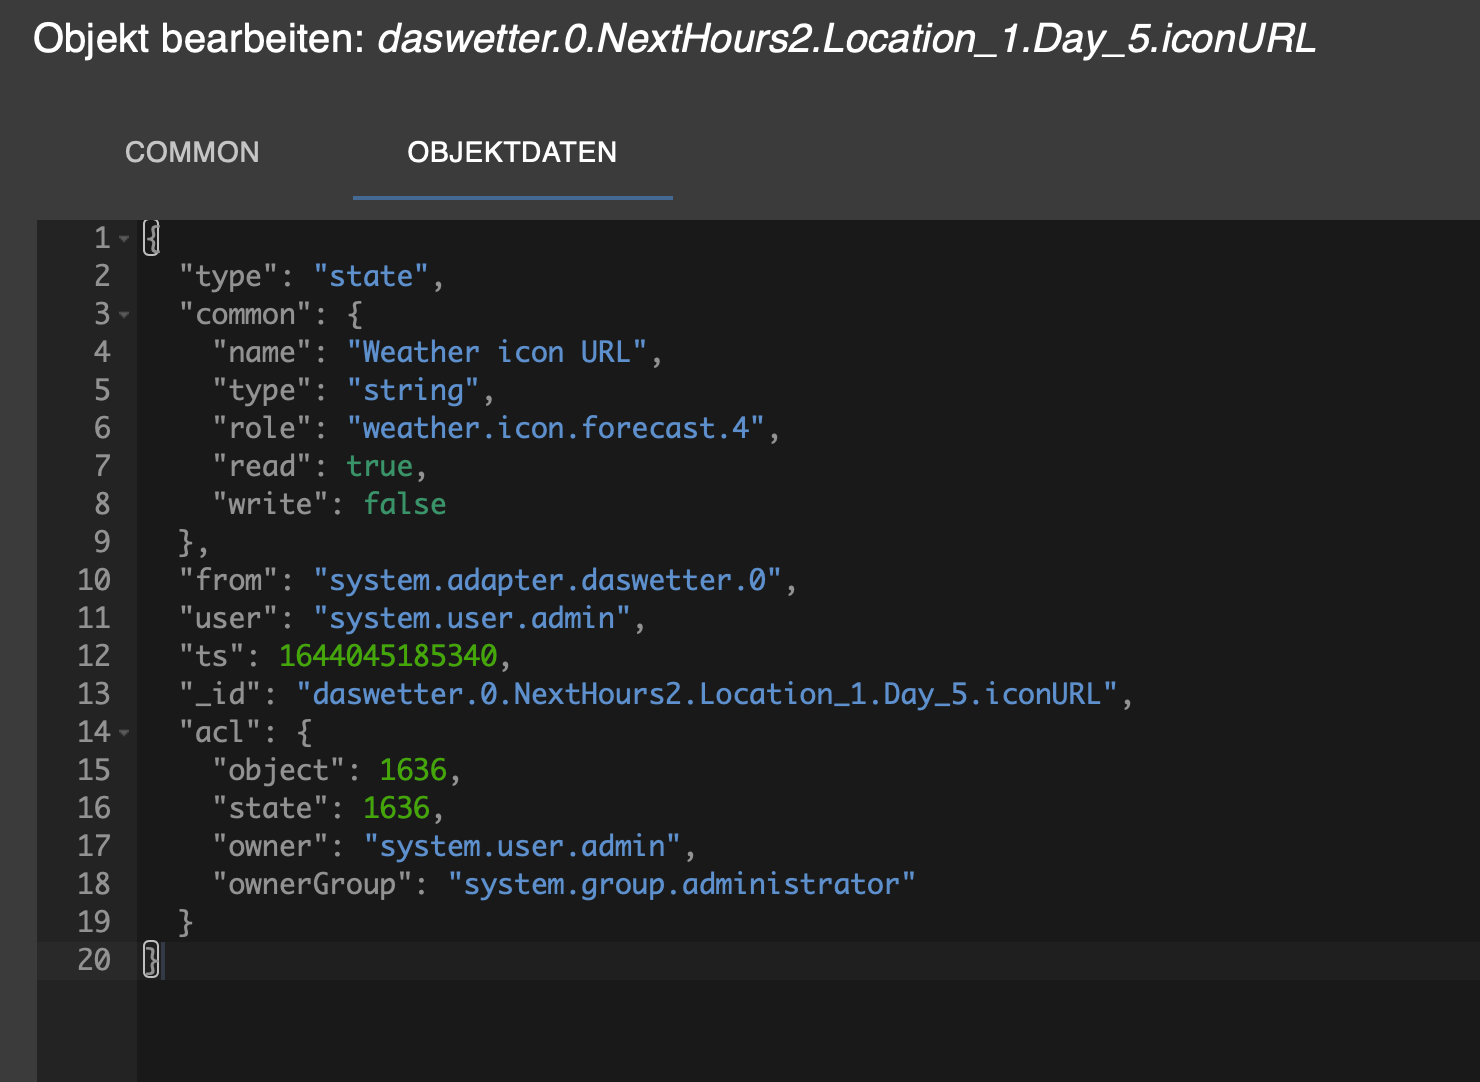Viewport: 1480px width, 1082px height.
Task: Click the "read" value true
Action: pos(379,466)
